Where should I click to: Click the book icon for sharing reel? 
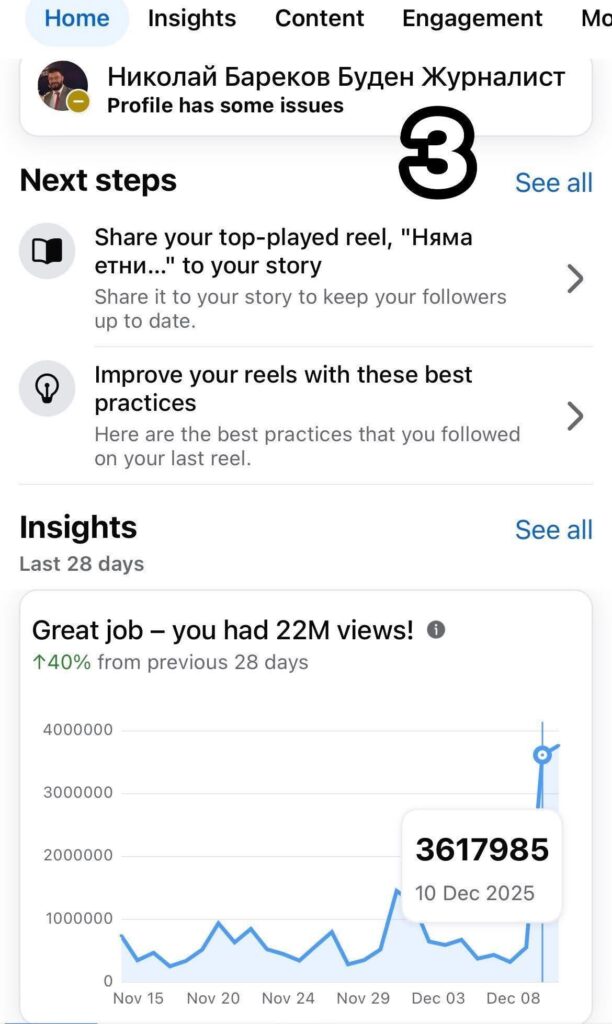pos(47,251)
